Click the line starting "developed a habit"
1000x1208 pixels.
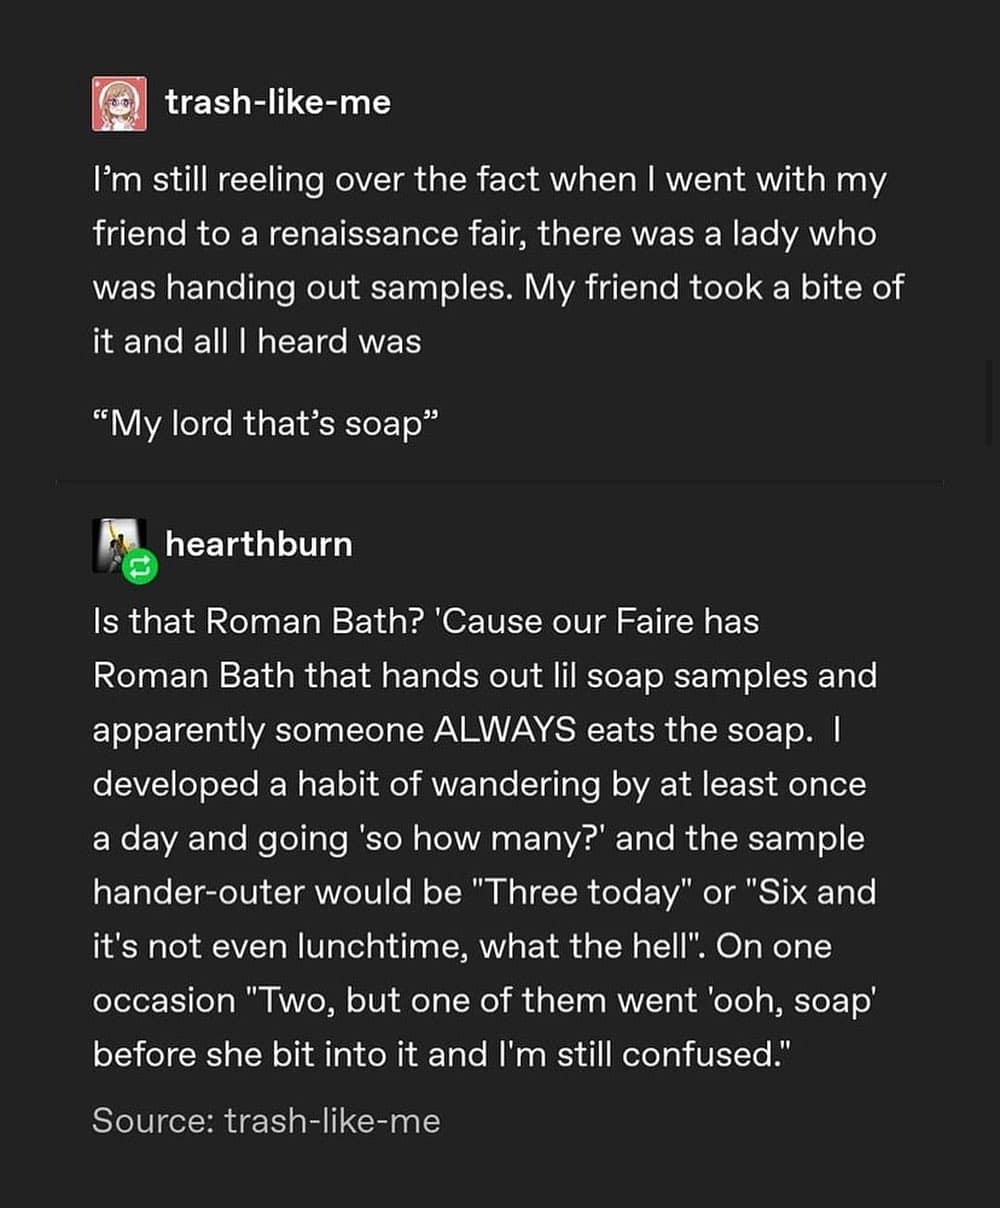point(479,784)
